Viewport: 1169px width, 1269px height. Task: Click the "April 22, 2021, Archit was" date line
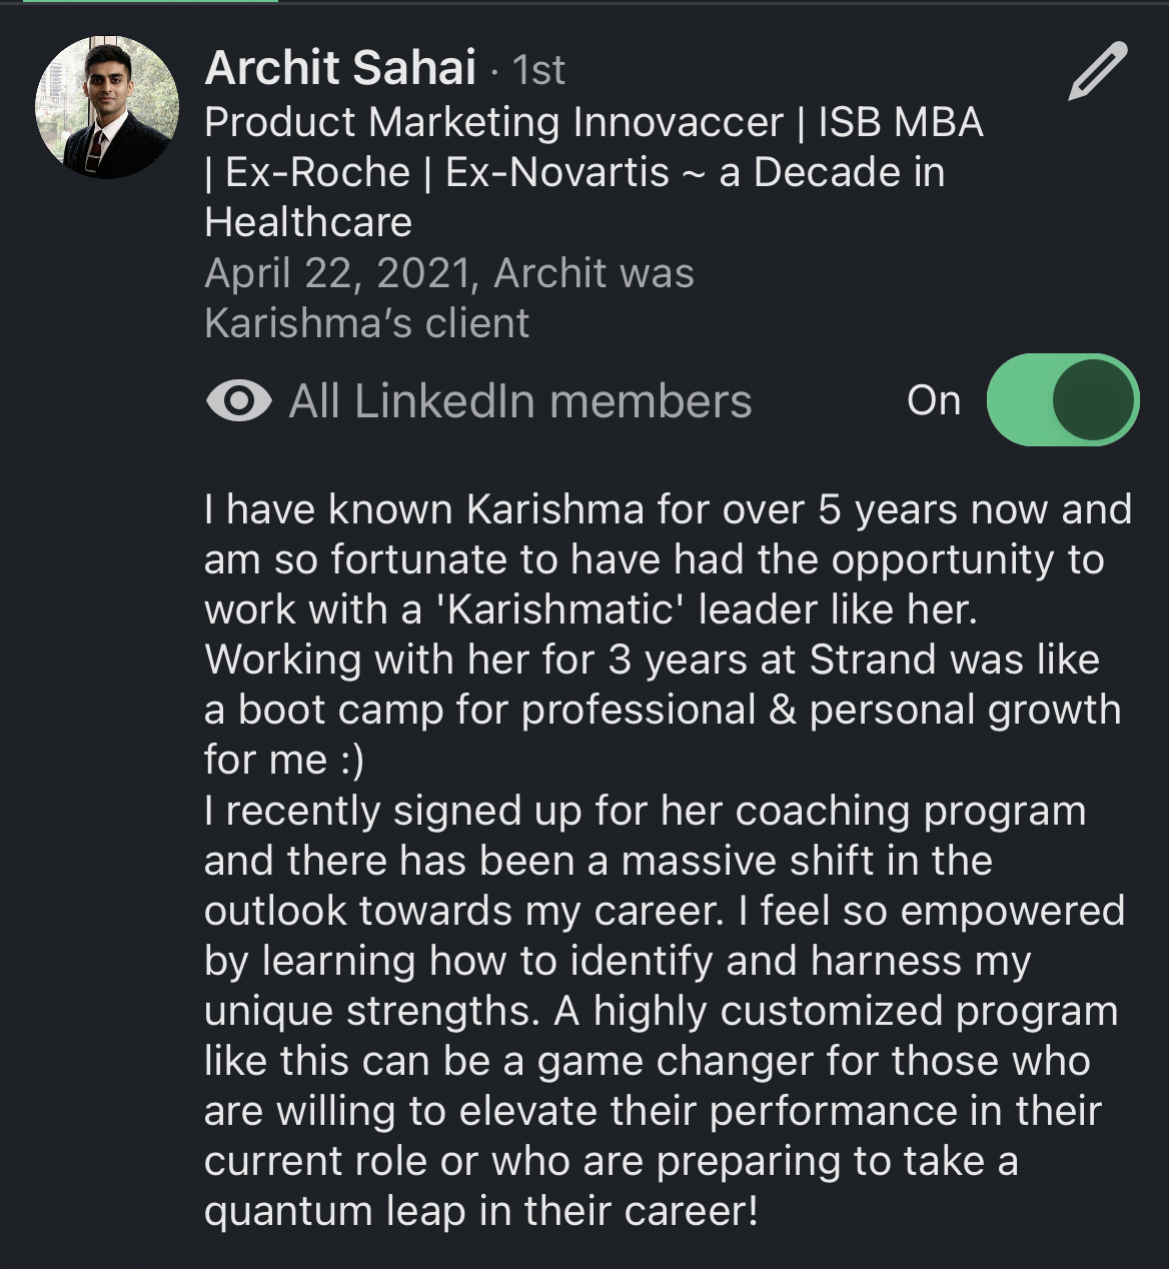449,273
